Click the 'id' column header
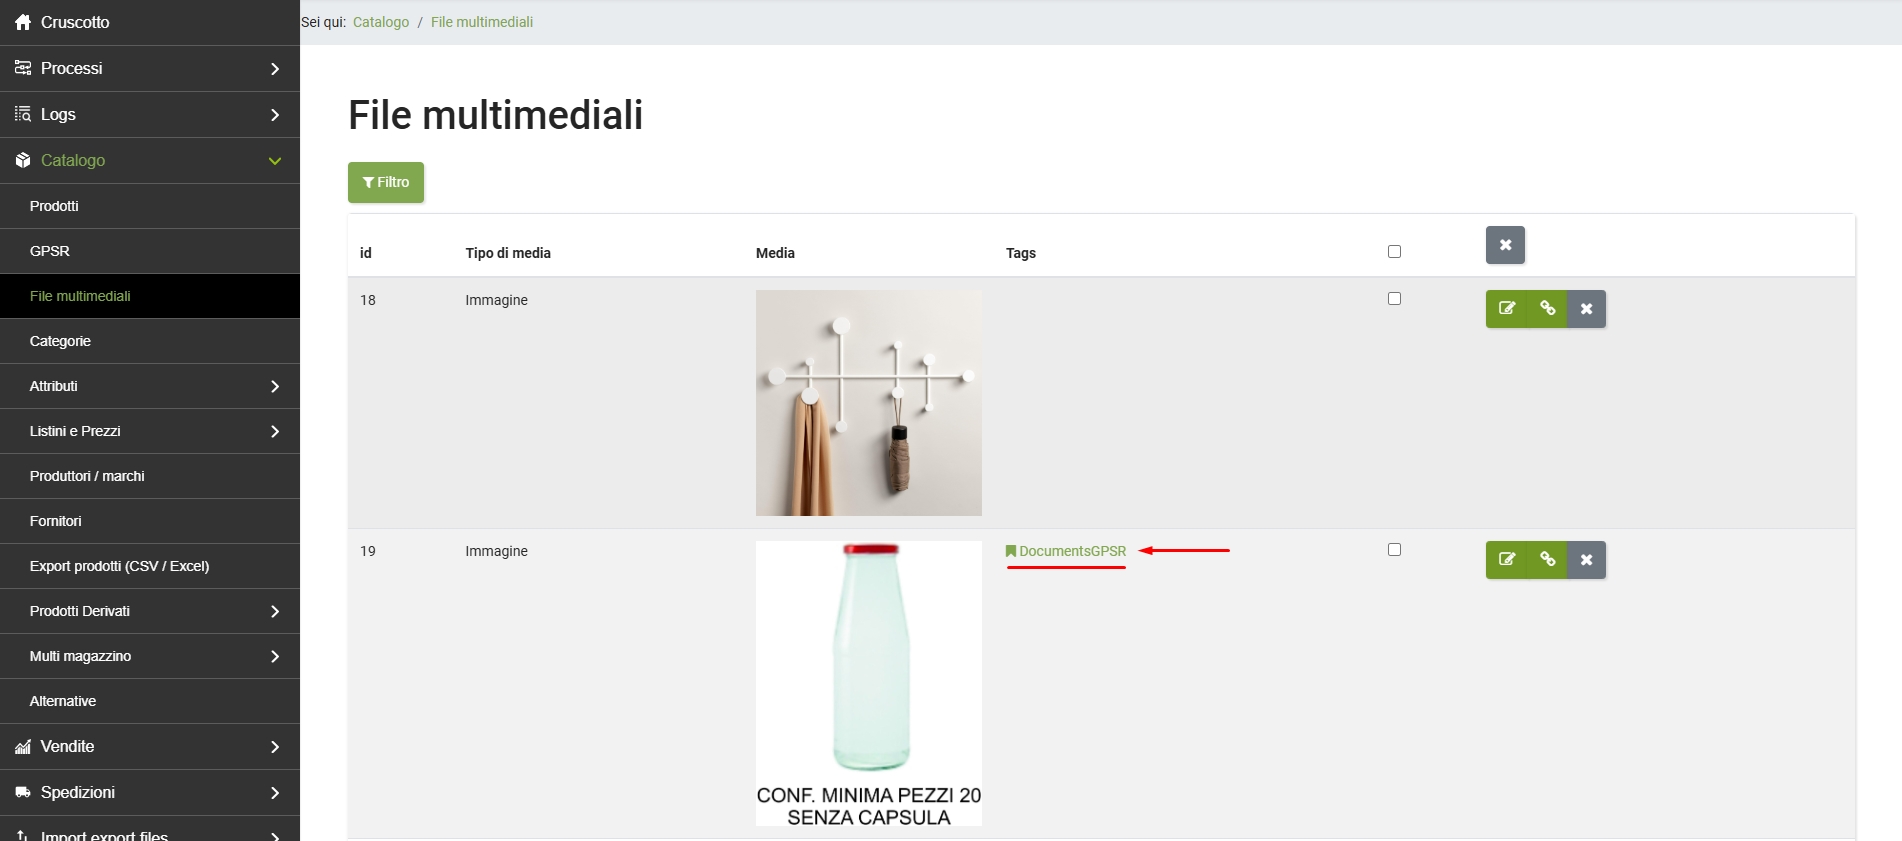This screenshot has width=1902, height=841. coord(366,253)
